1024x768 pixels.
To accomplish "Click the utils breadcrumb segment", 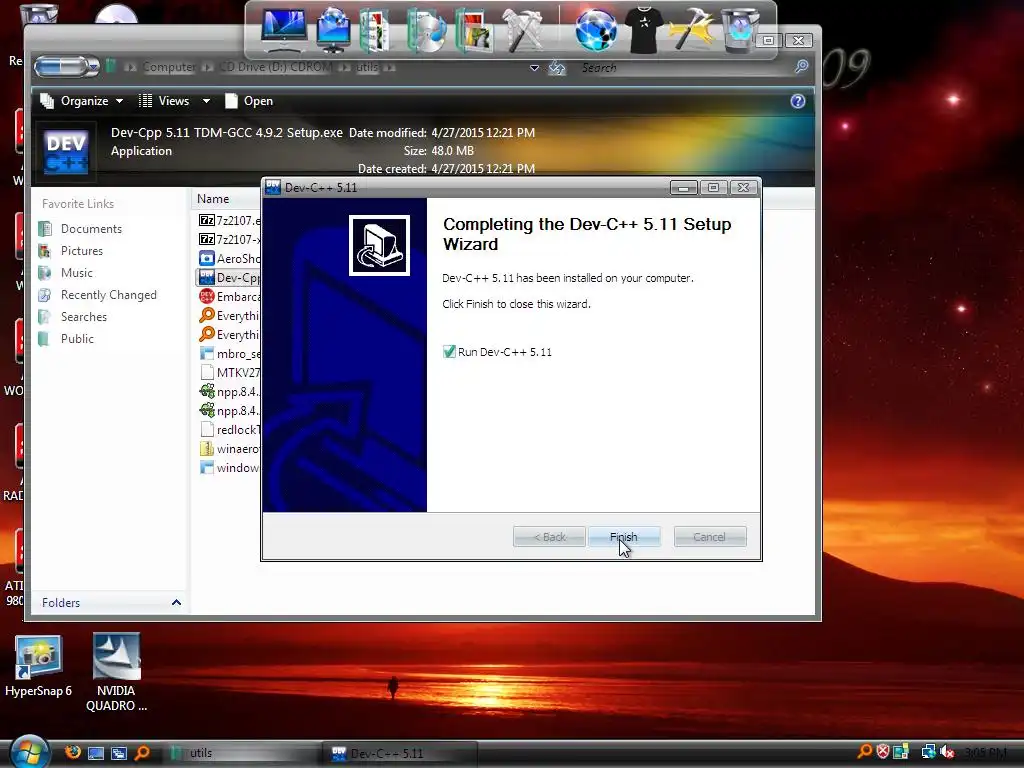I will [x=367, y=67].
